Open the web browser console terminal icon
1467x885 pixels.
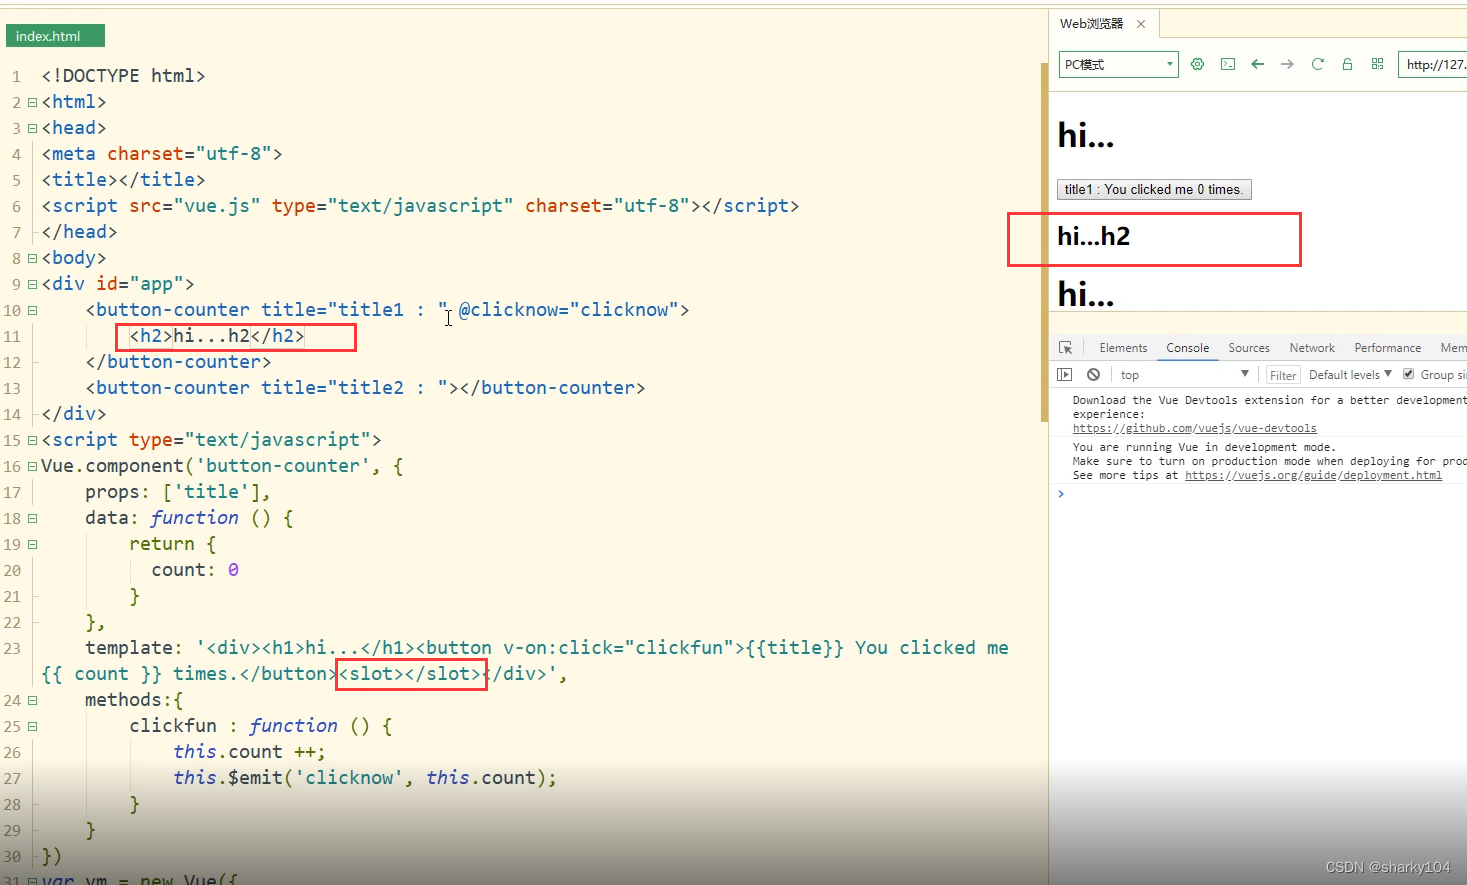tap(1228, 64)
